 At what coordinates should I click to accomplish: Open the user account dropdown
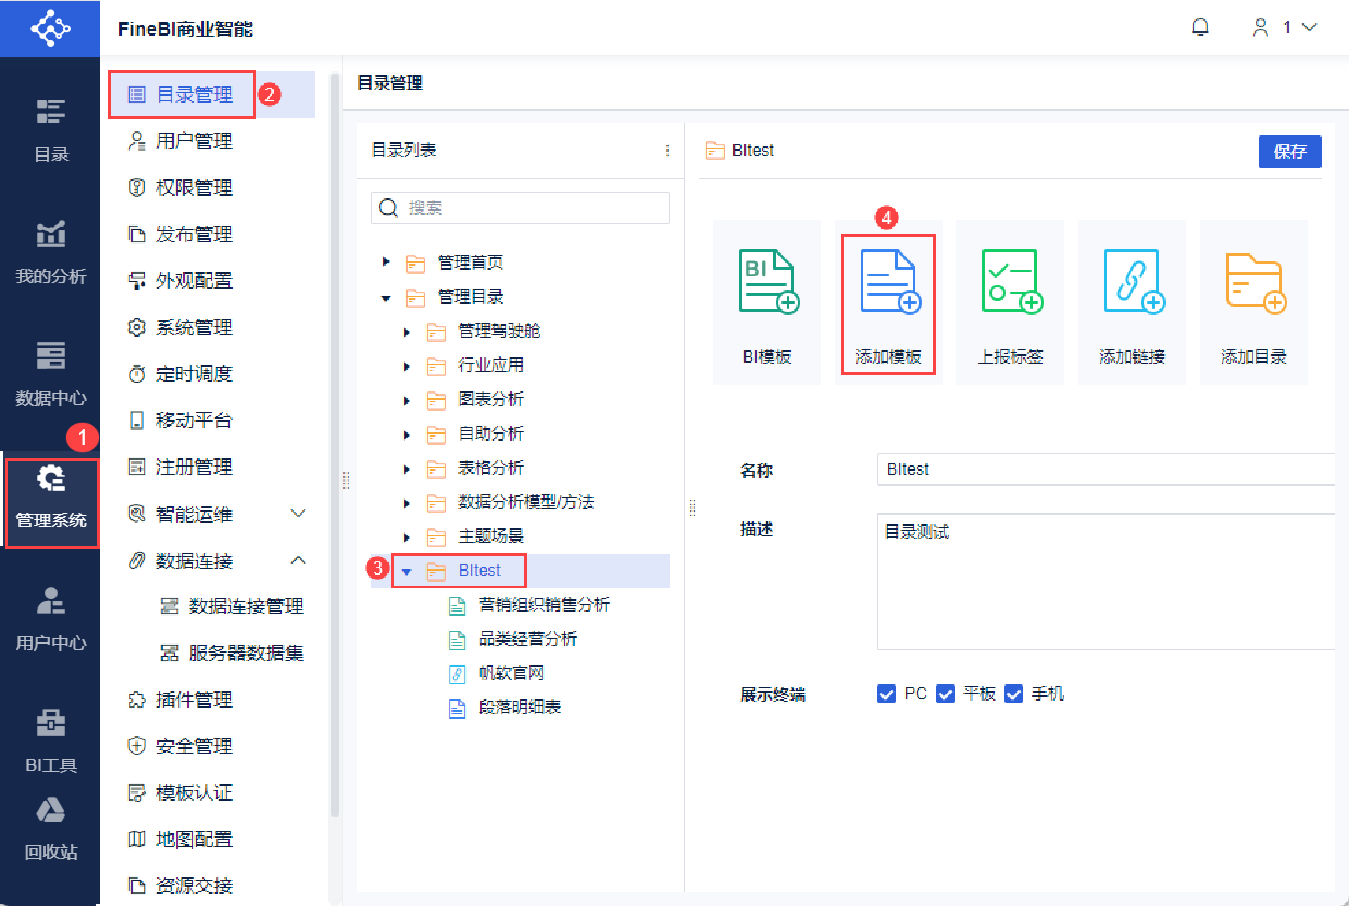(x=1285, y=27)
